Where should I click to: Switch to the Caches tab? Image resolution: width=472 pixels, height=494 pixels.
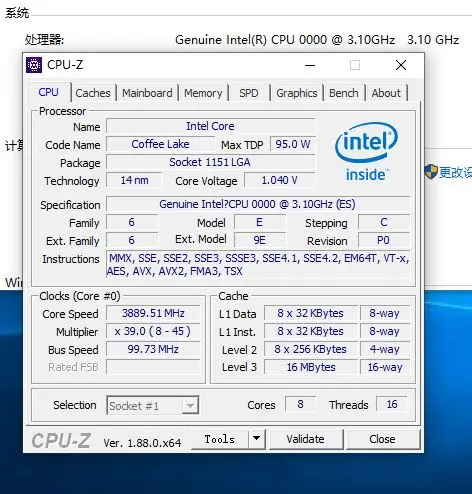click(93, 93)
